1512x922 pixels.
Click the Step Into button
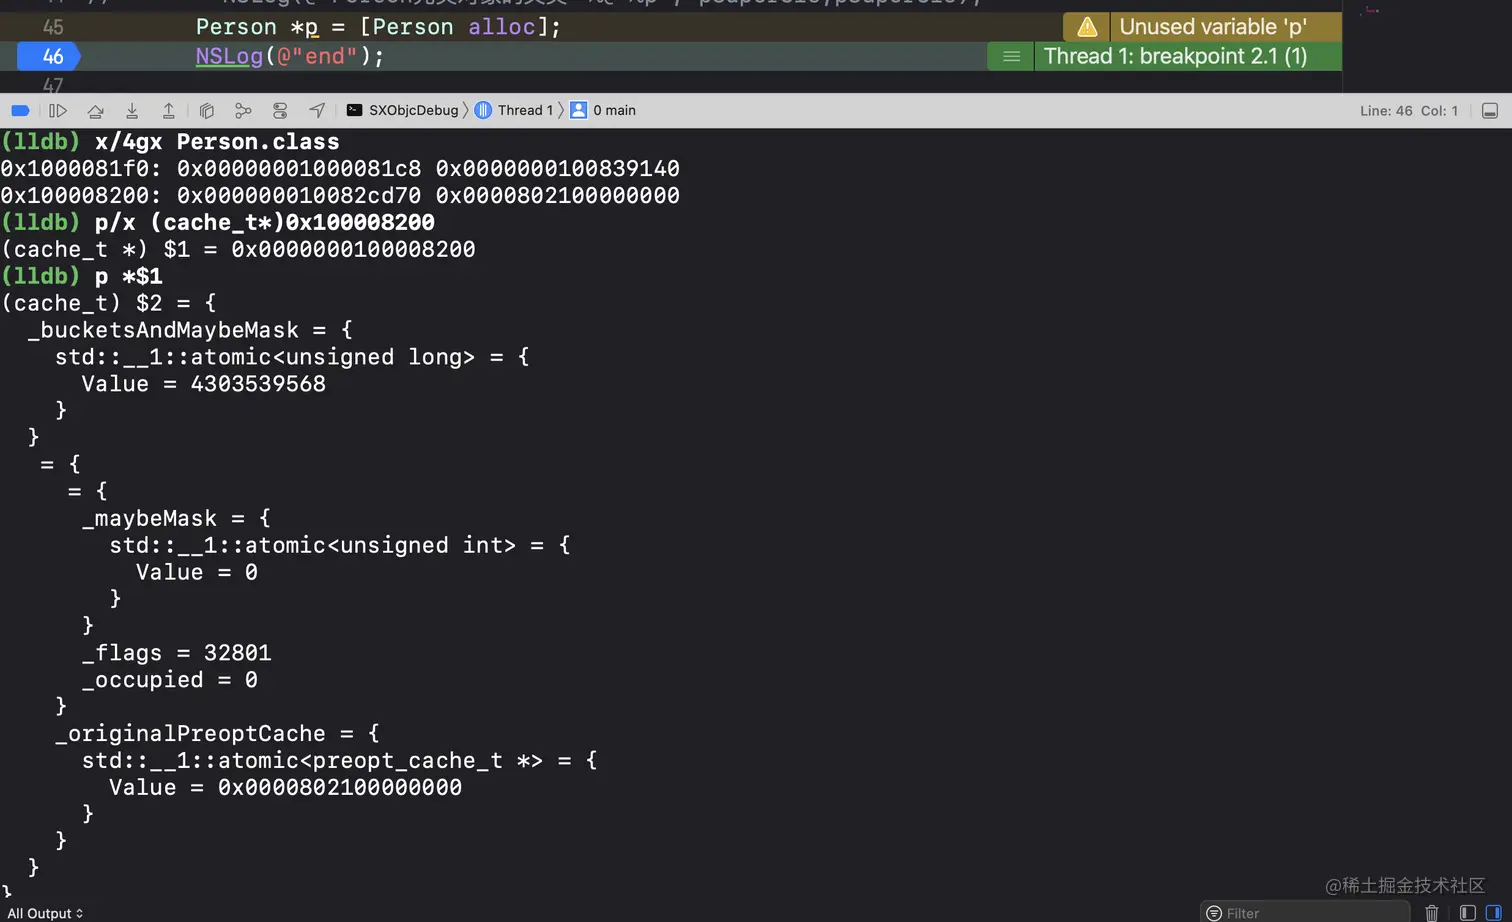[x=132, y=111]
